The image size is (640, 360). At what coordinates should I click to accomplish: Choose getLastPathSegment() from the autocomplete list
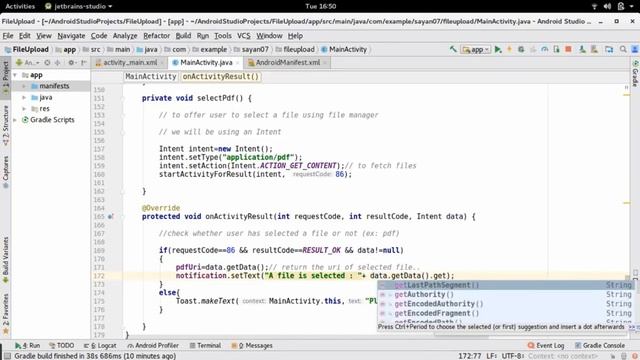[x=506, y=285]
